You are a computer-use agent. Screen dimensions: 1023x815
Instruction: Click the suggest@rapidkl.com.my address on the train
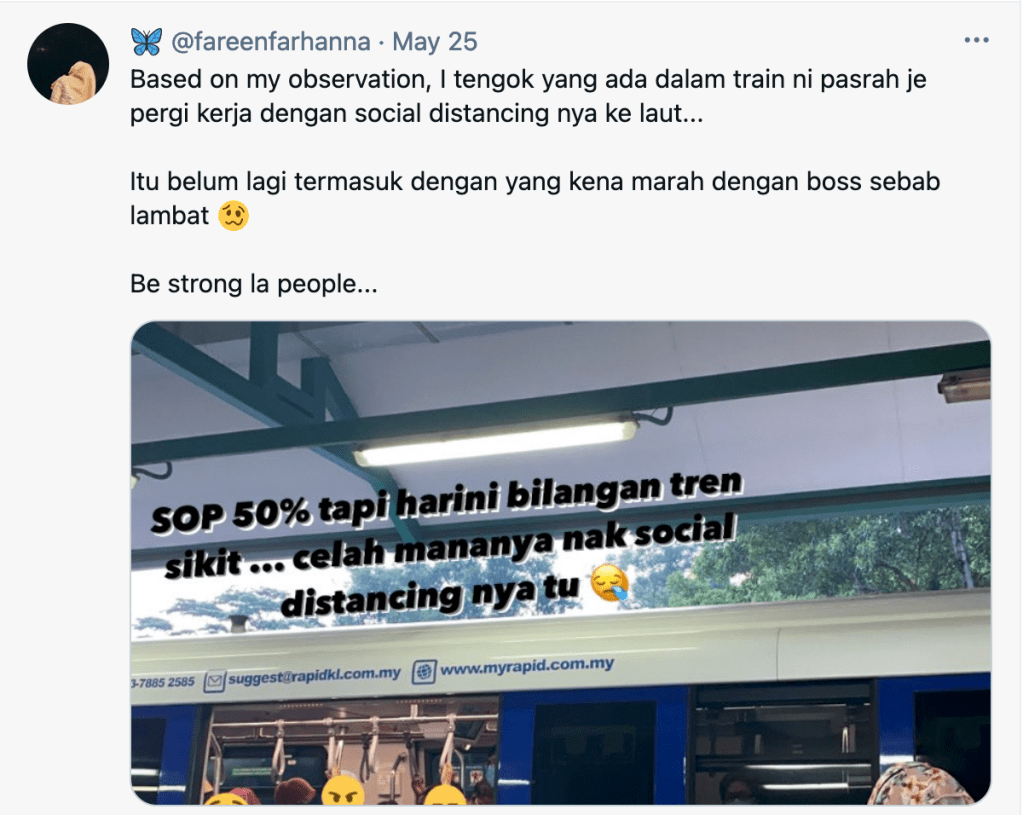coord(314,676)
